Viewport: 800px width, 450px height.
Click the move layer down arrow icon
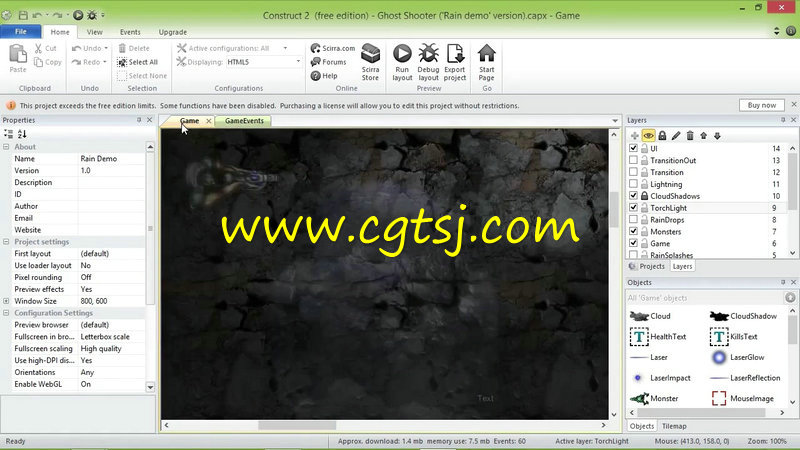pos(717,136)
